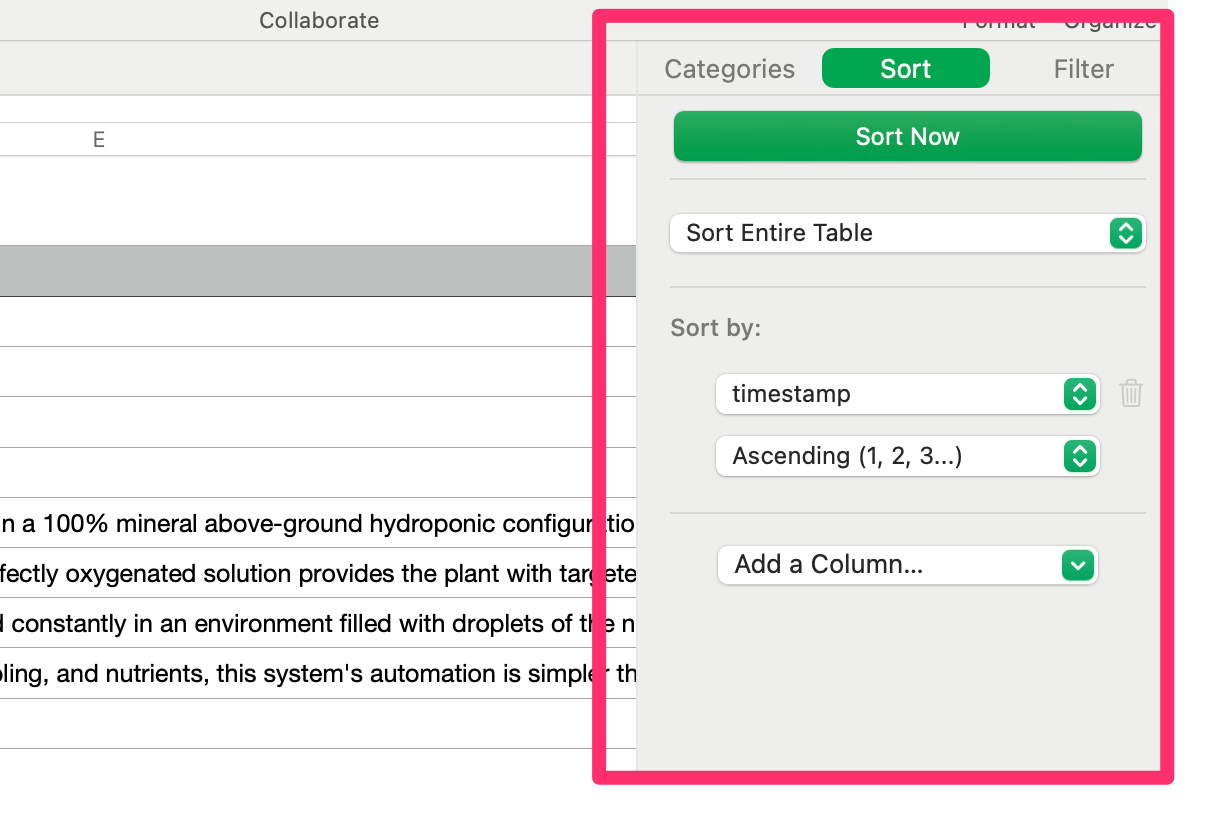Image resolution: width=1216 pixels, height=826 pixels.
Task: Select the cell mentioning this system's automation
Action: 318,673
